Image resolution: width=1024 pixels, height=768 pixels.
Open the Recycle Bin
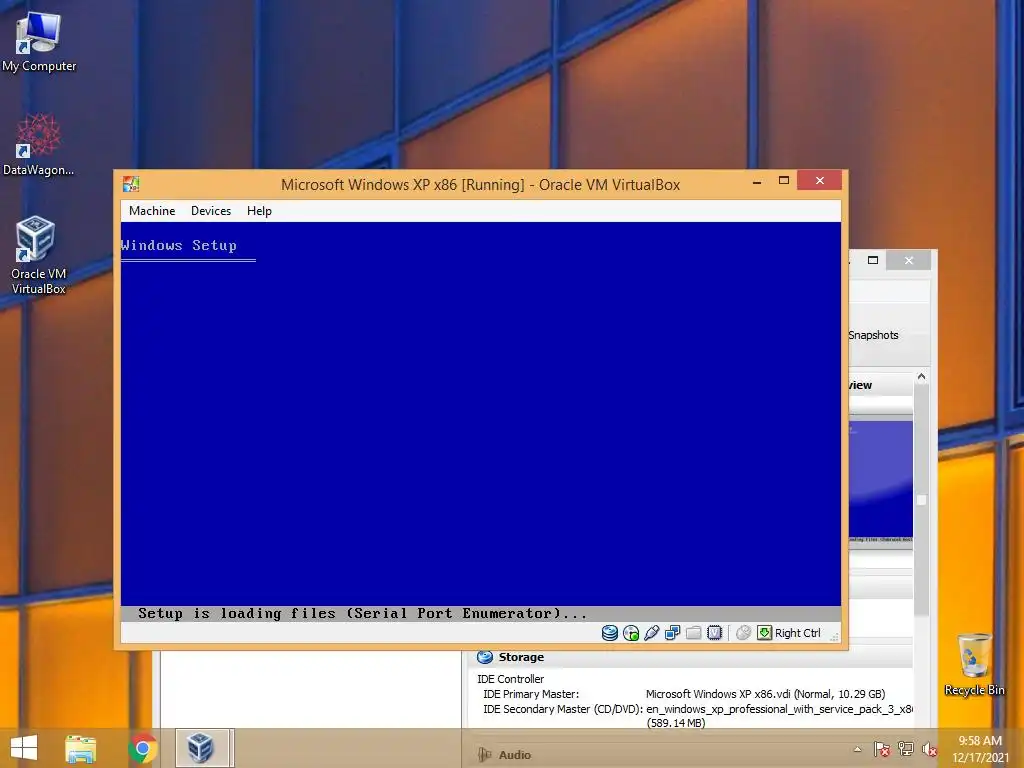tap(974, 664)
